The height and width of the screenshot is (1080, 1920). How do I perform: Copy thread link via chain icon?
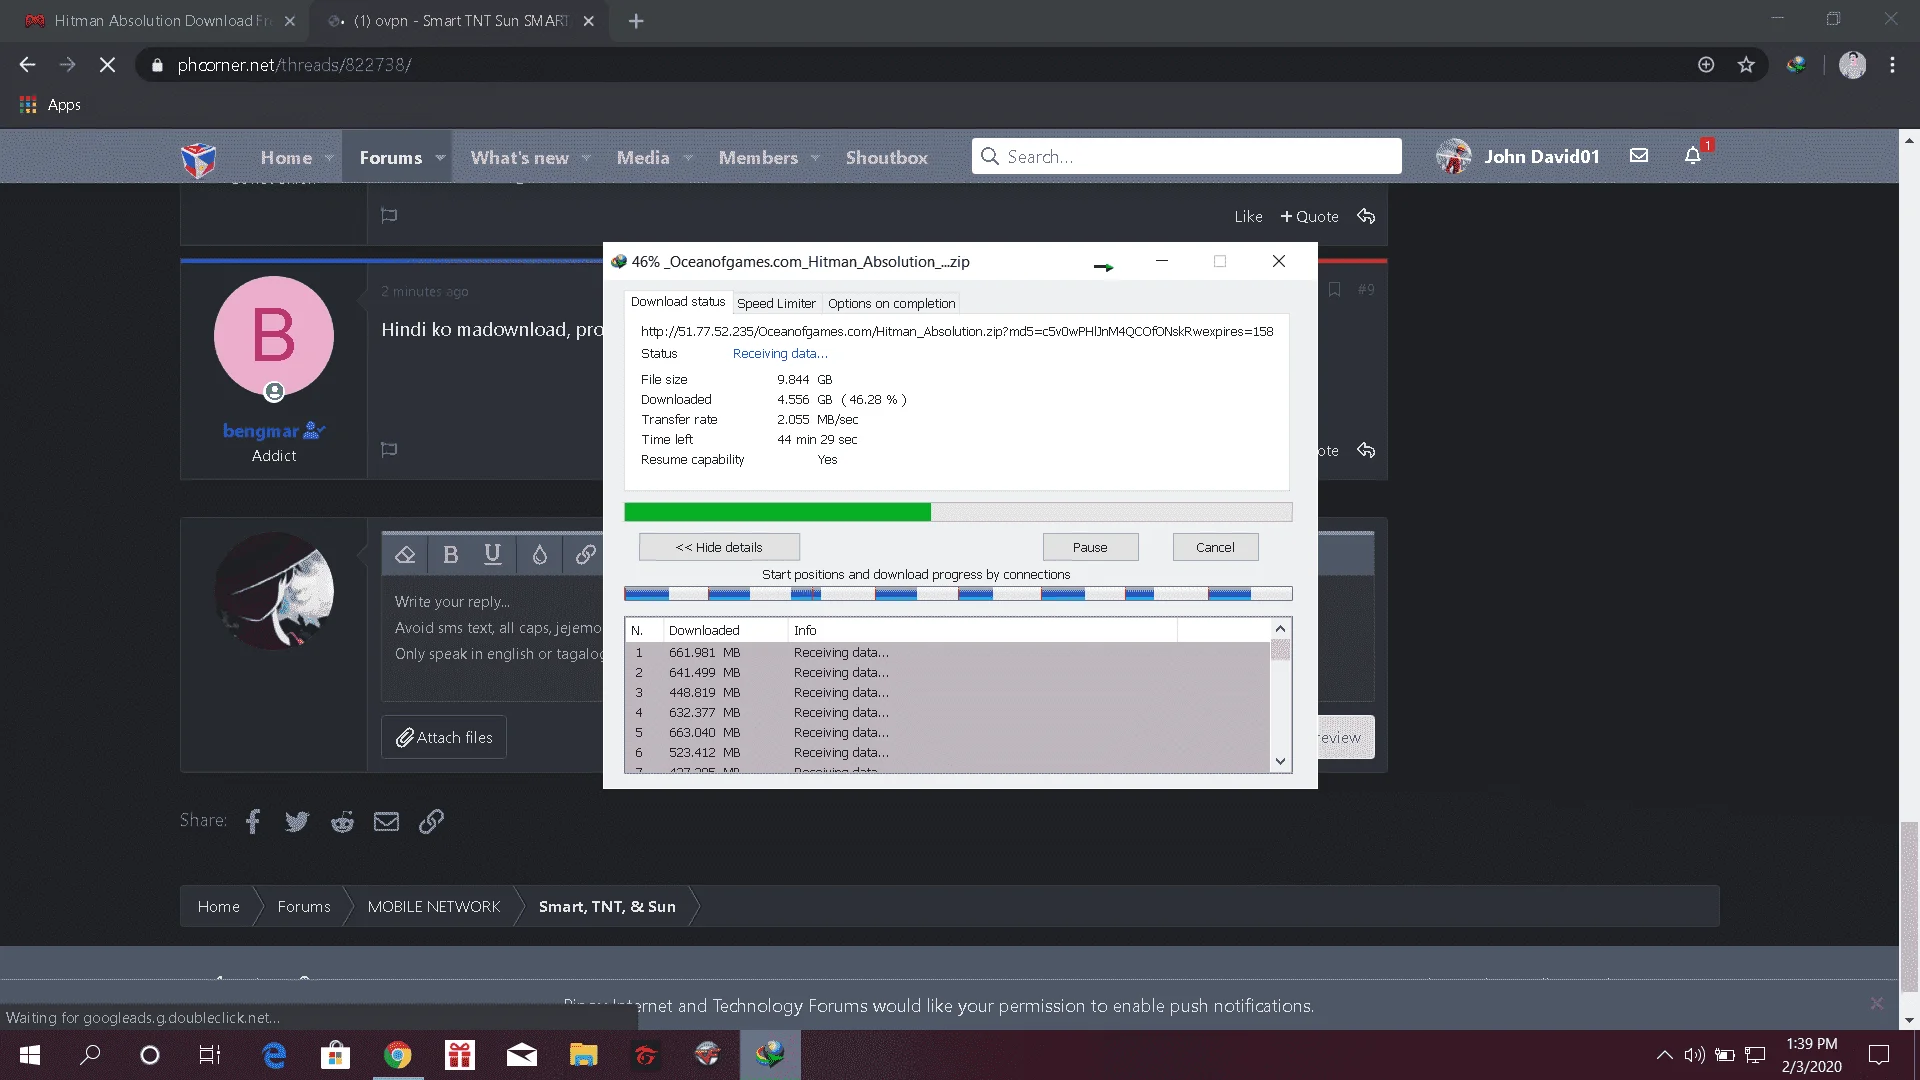coord(431,822)
